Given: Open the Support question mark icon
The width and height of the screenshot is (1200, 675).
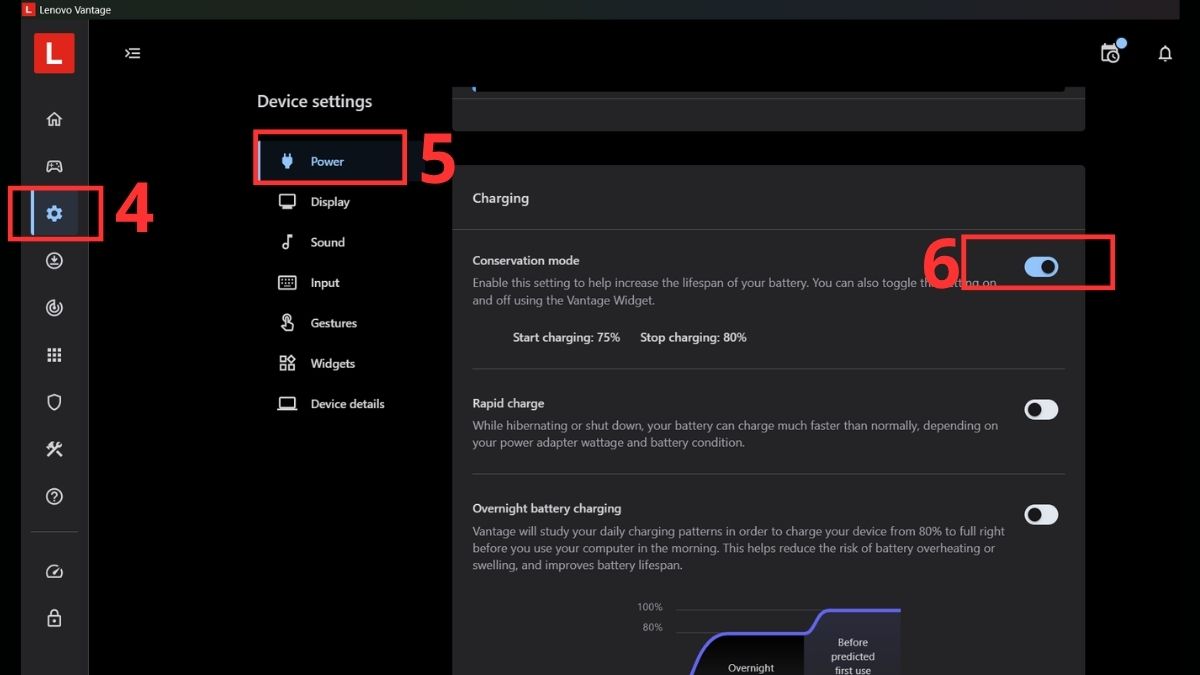Looking at the screenshot, I should coord(54,496).
